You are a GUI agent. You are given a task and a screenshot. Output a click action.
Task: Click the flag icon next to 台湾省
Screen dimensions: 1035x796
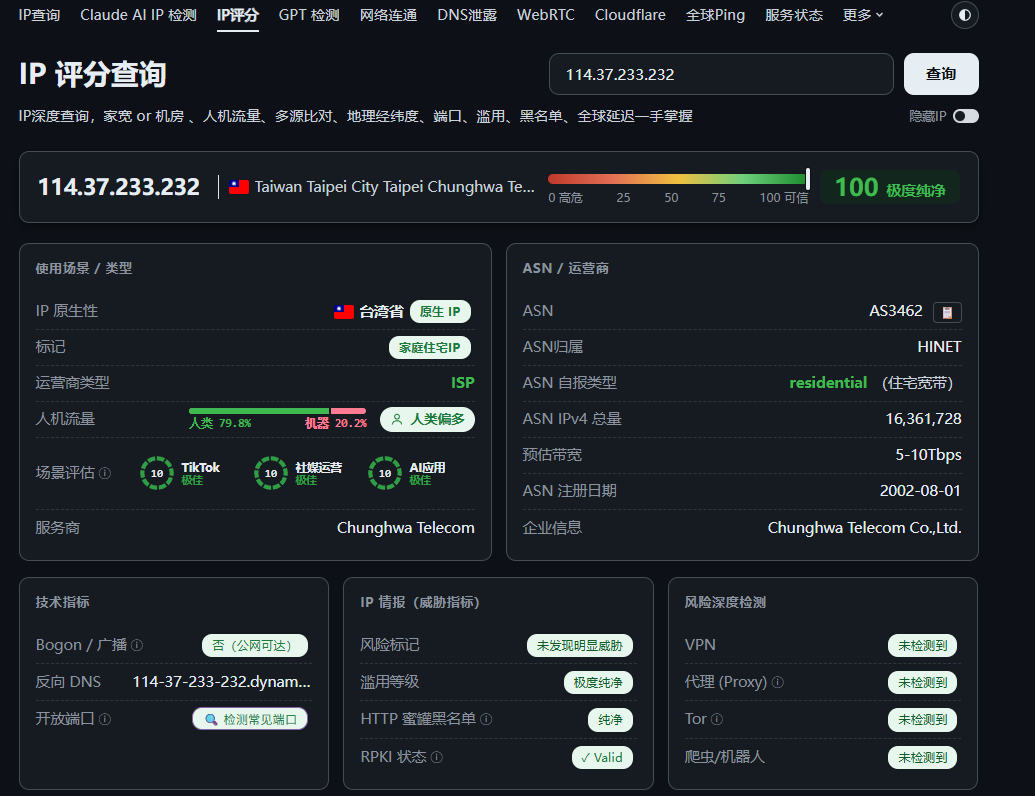[x=344, y=312]
